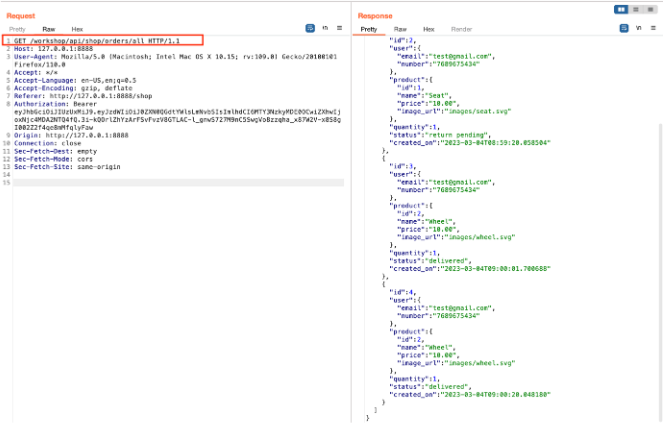Click the Request panel title
The height and width of the screenshot is (423, 663).
(21, 16)
